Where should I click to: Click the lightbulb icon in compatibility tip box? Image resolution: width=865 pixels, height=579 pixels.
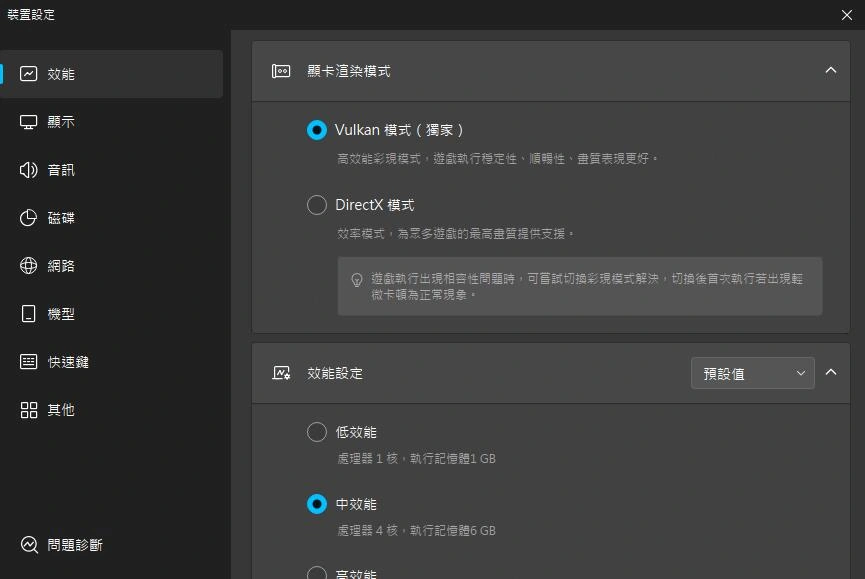pyautogui.click(x=357, y=281)
